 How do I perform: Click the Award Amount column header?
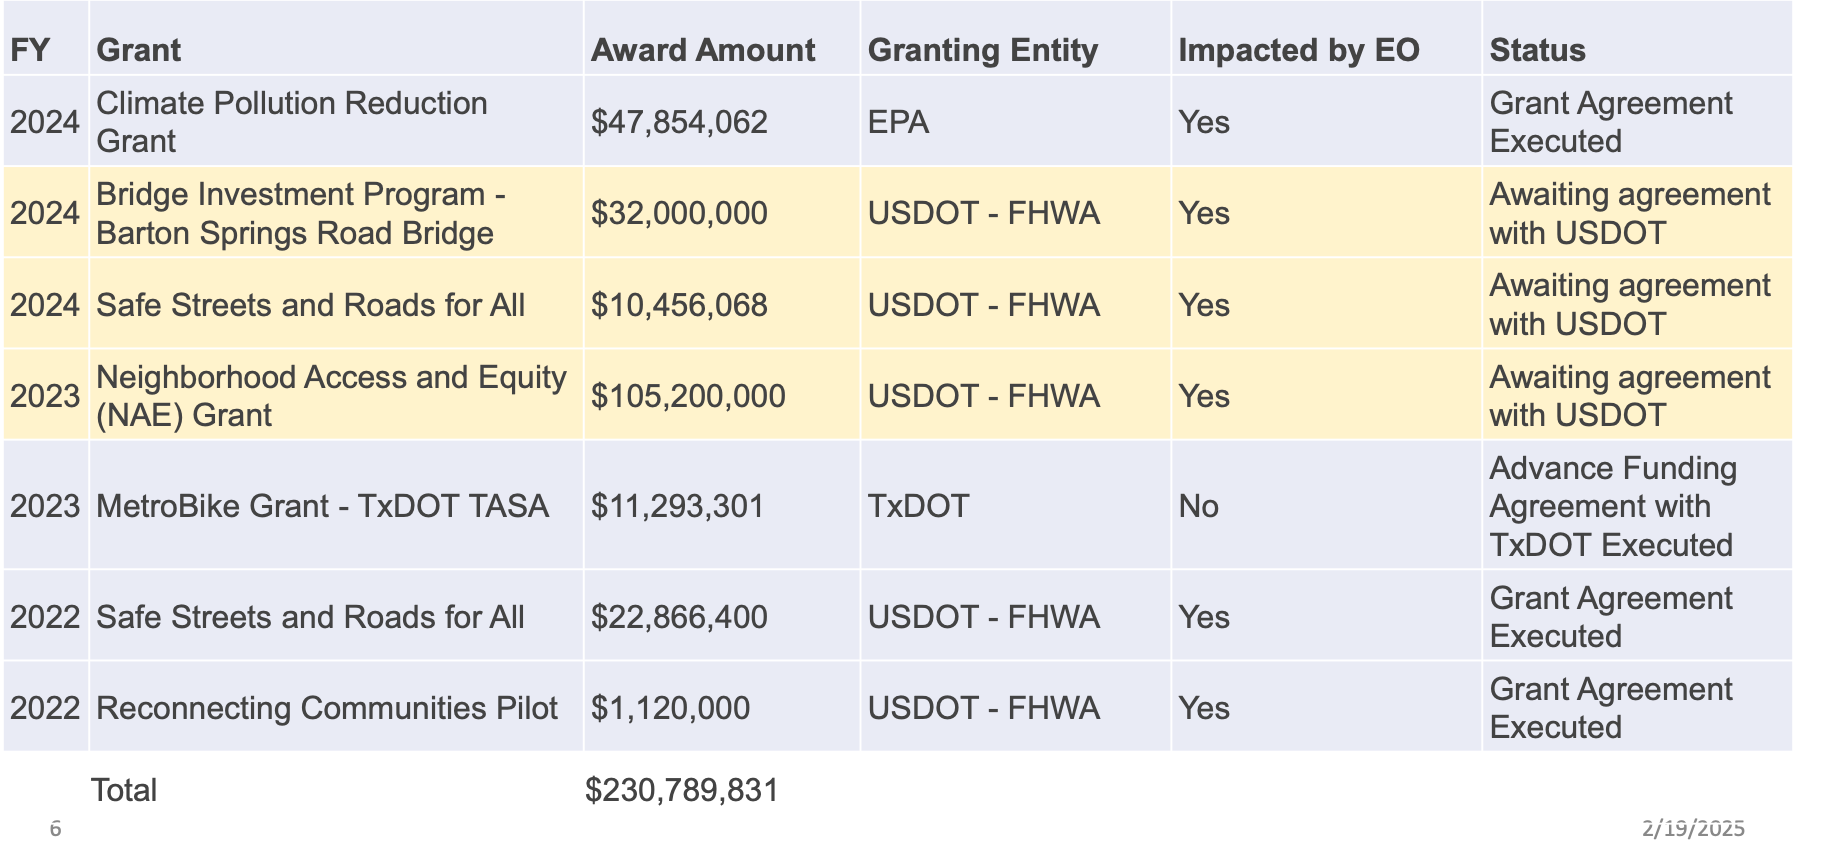point(702,50)
